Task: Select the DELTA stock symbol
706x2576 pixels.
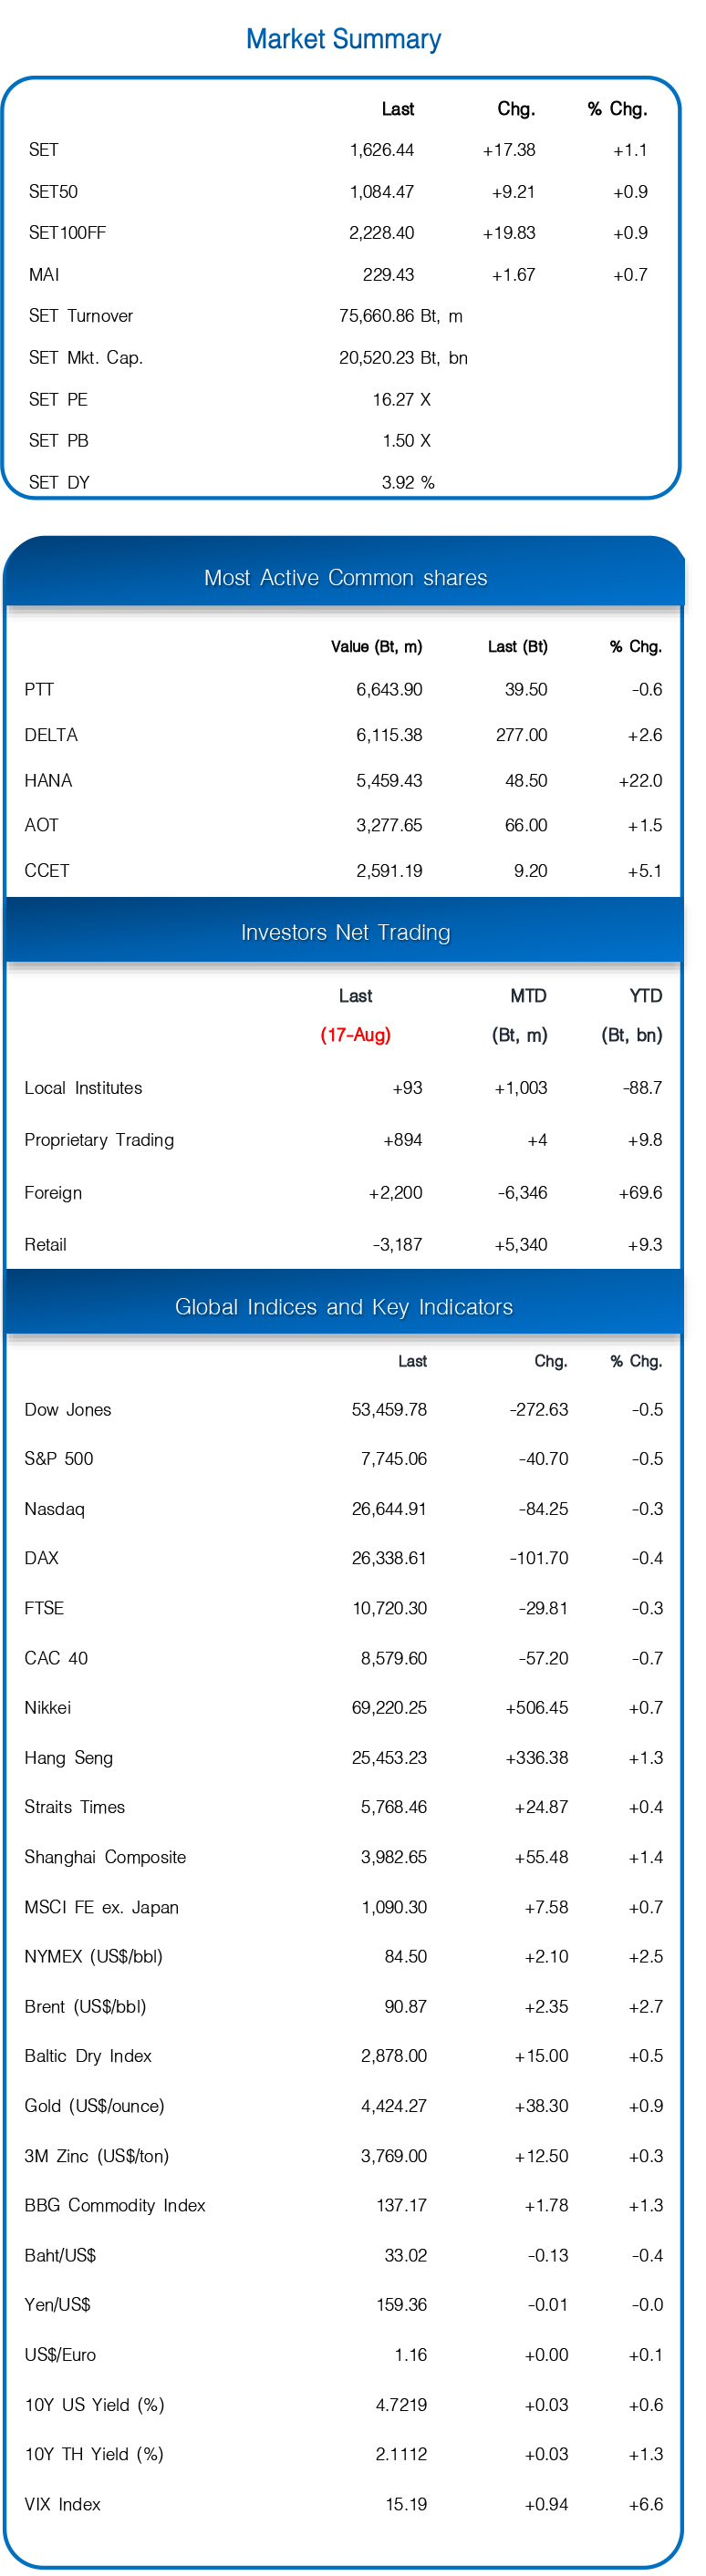Action: 51,735
